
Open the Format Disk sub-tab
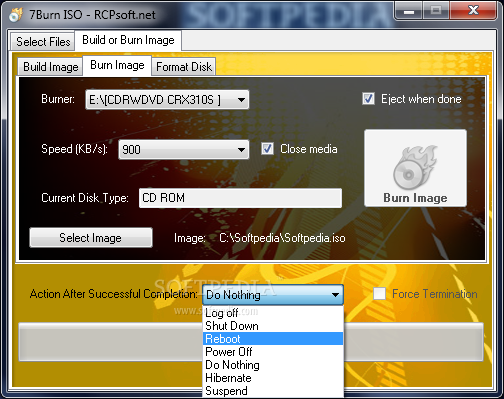coord(184,67)
